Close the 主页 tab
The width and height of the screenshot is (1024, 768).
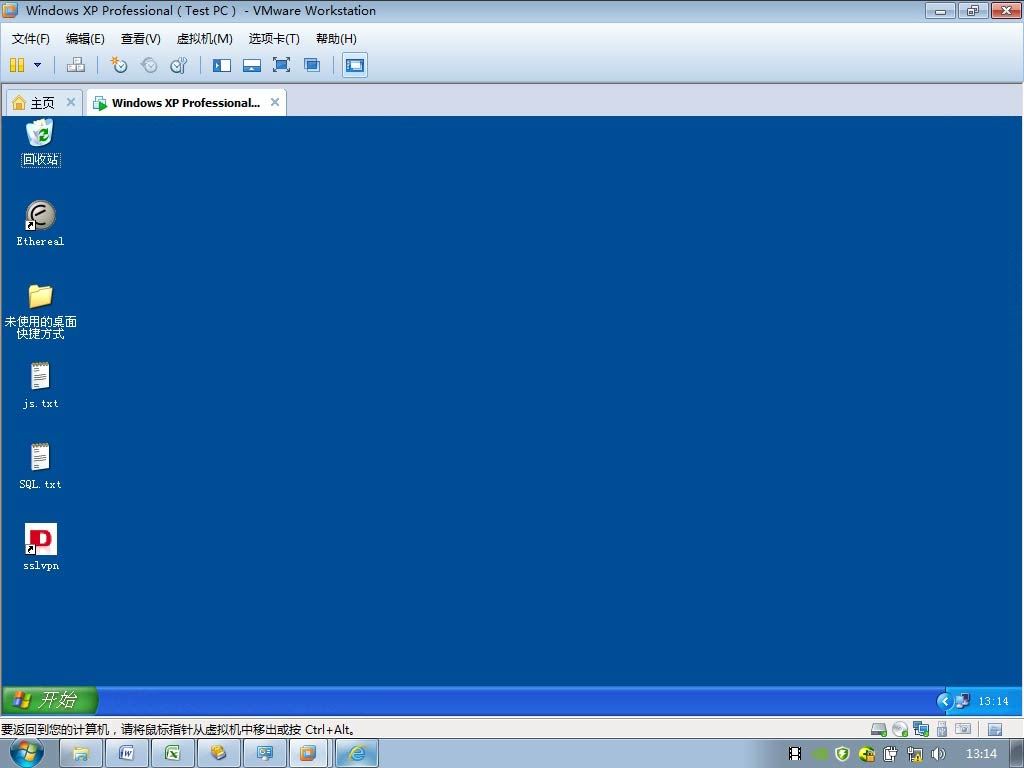click(71, 102)
